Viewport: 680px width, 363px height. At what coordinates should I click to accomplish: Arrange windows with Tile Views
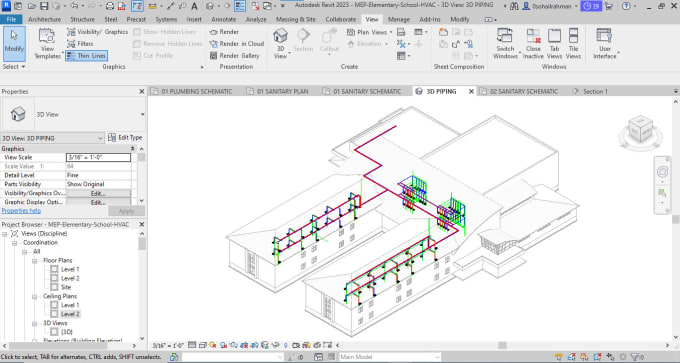click(x=573, y=43)
